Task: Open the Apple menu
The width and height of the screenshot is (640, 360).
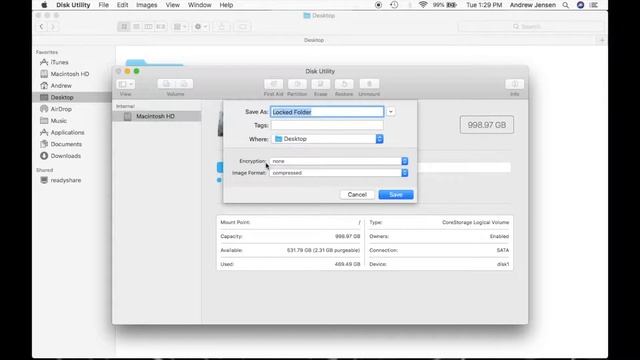Action: (44, 5)
